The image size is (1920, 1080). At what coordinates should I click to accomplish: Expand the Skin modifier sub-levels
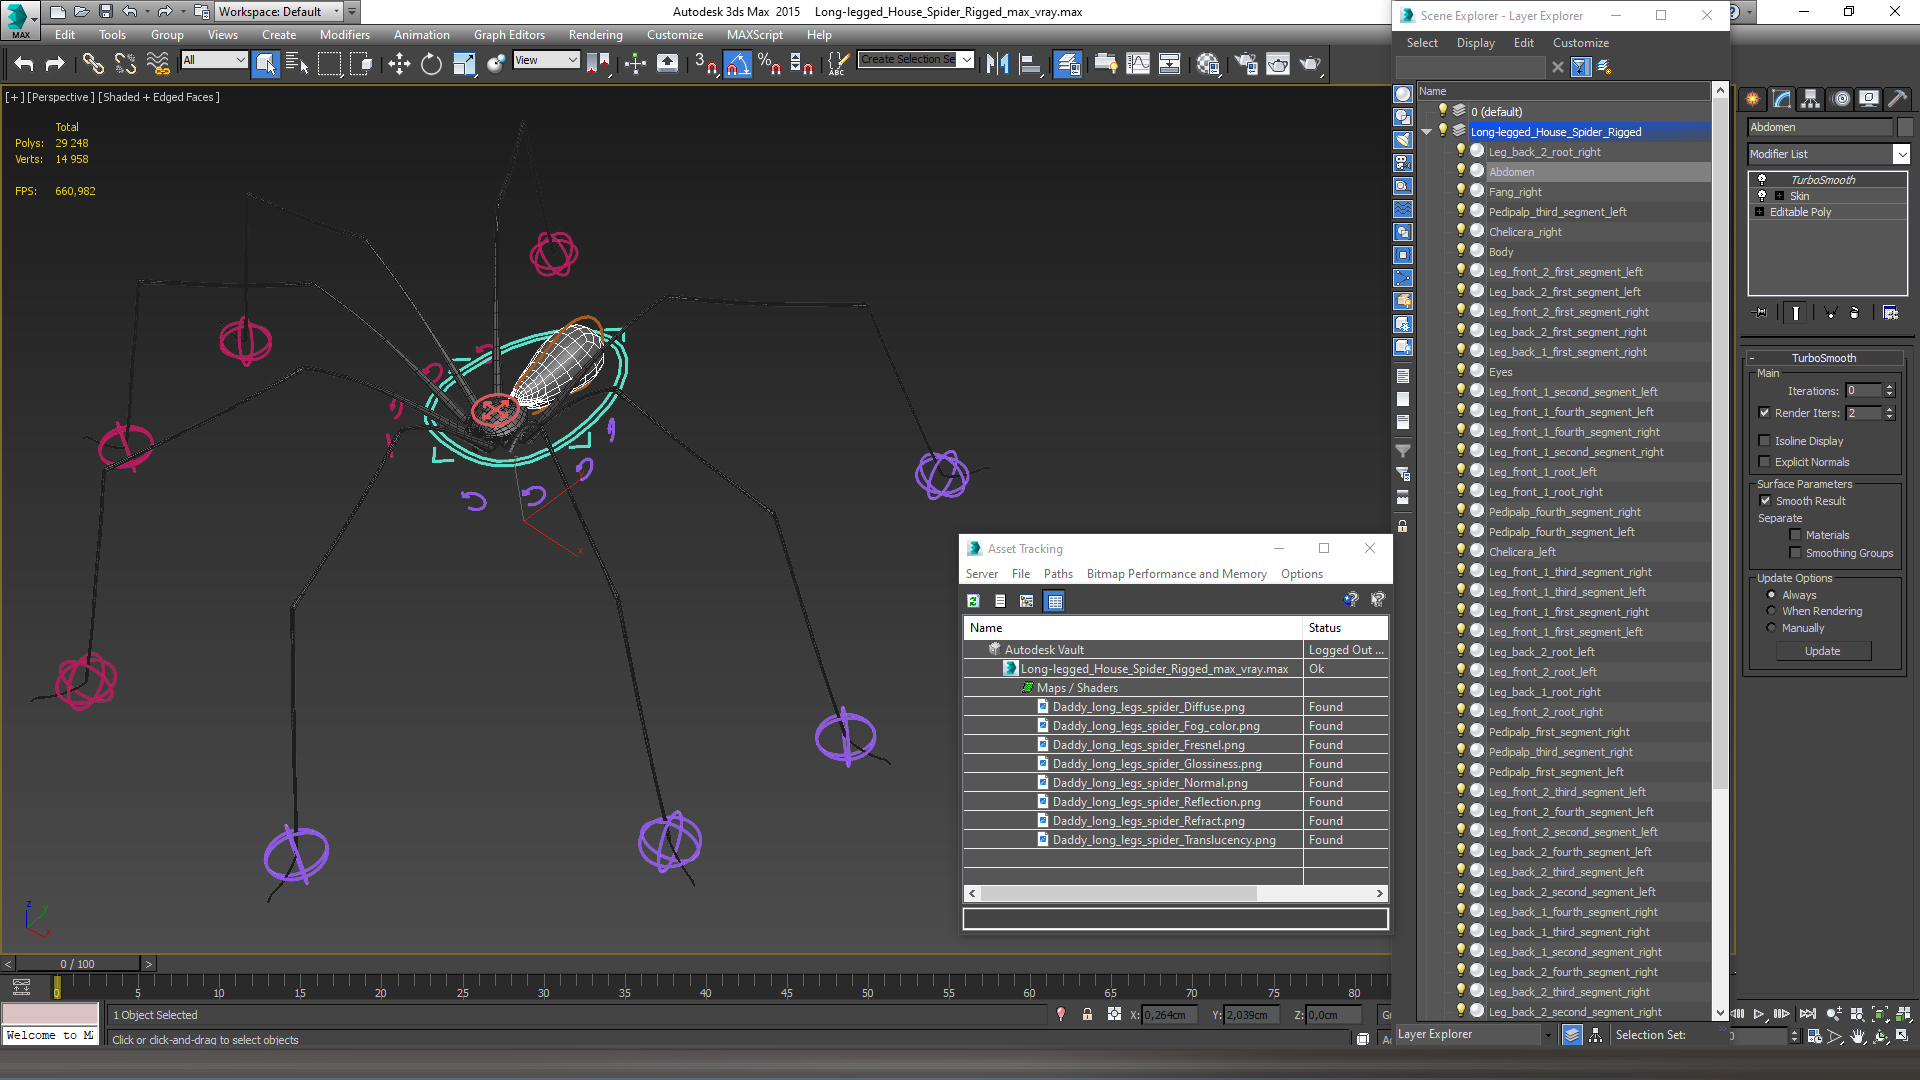click(1779, 196)
